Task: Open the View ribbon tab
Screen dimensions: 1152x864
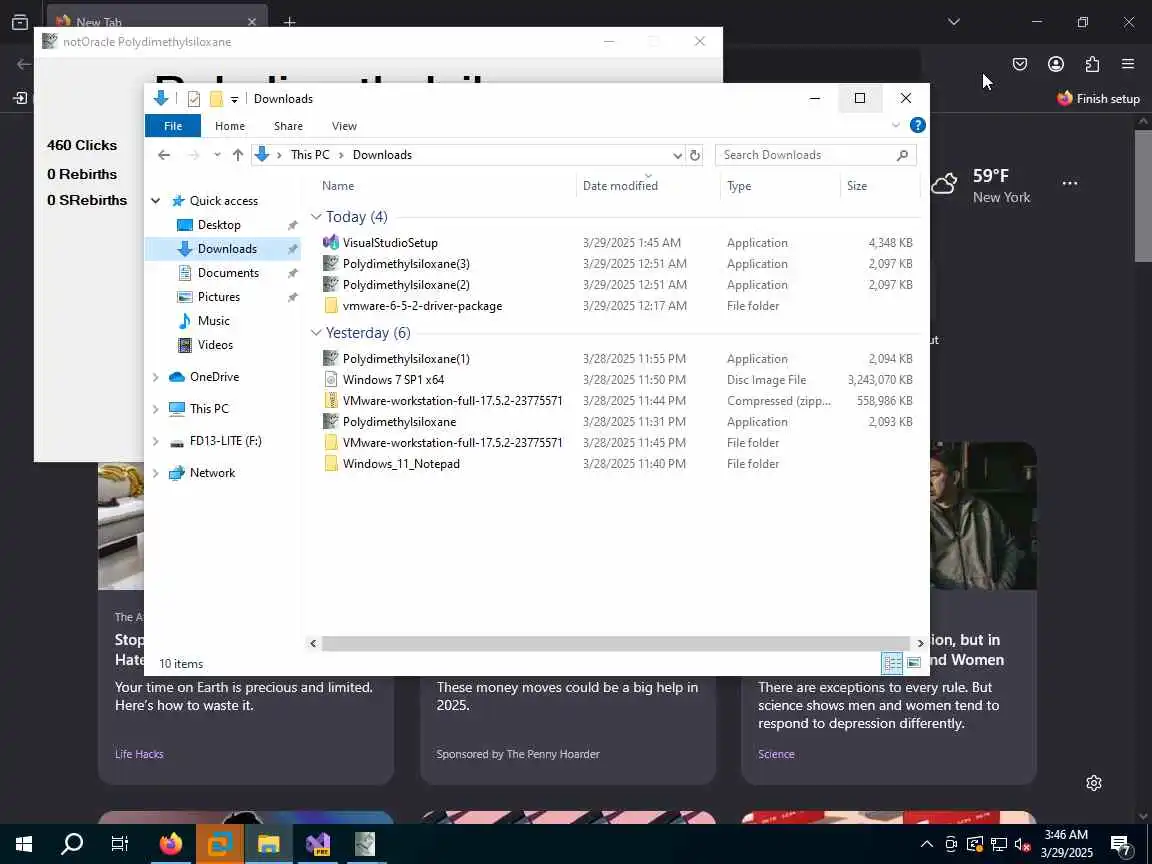Action: [x=344, y=126]
